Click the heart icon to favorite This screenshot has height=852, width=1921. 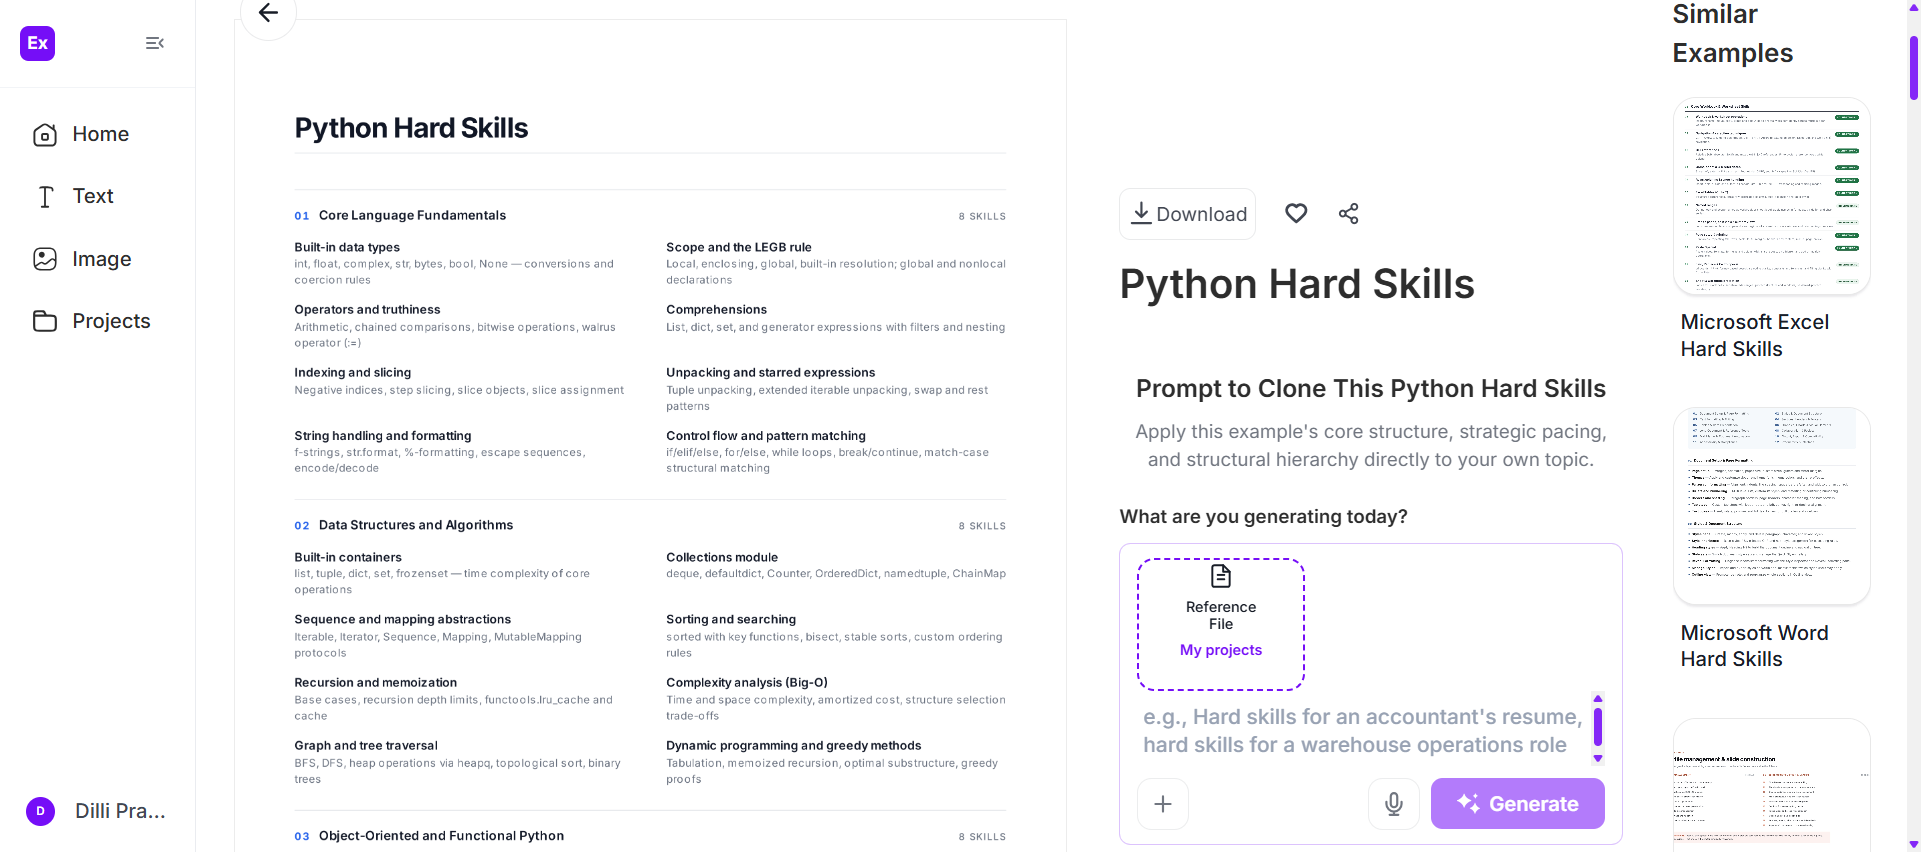pyautogui.click(x=1296, y=213)
